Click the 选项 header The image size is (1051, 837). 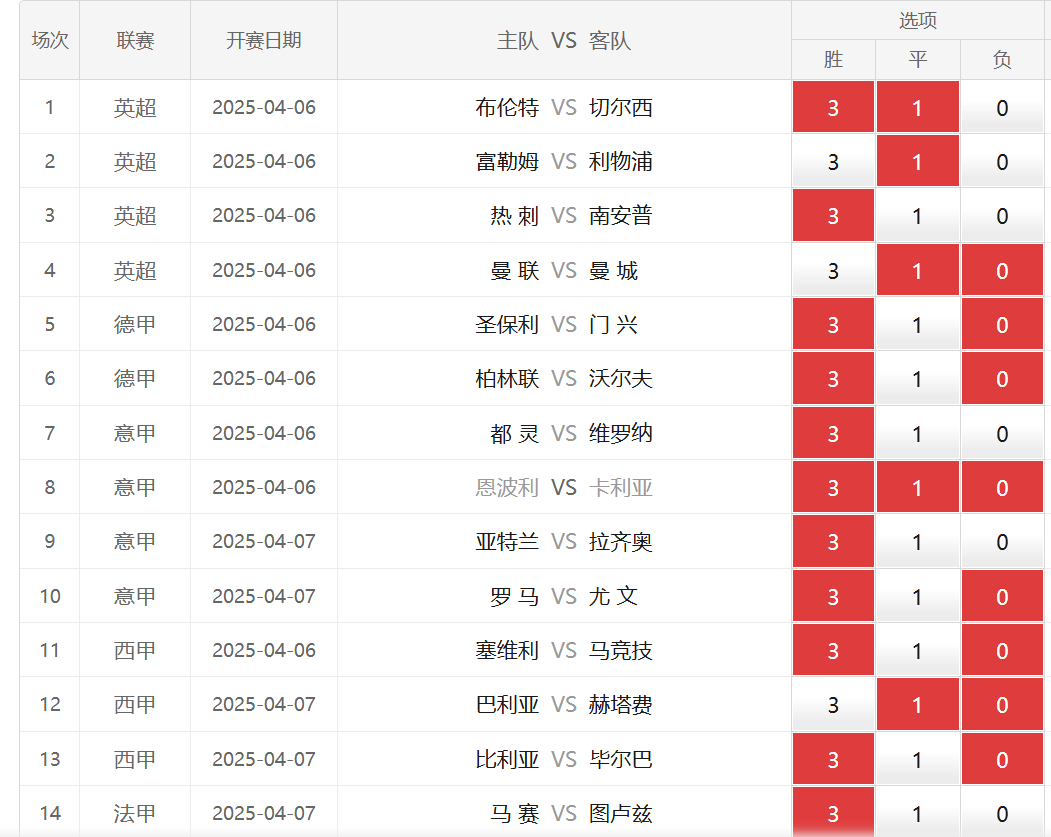[x=918, y=20]
